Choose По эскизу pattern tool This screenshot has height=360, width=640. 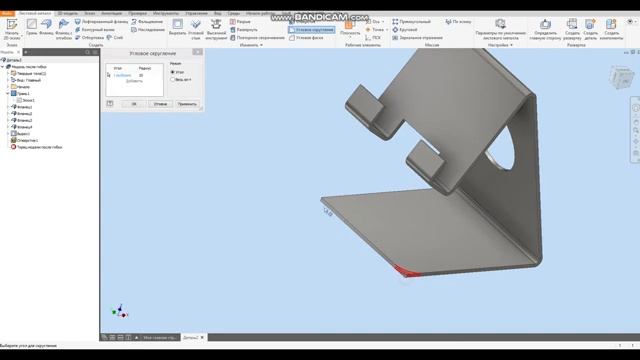coord(458,22)
